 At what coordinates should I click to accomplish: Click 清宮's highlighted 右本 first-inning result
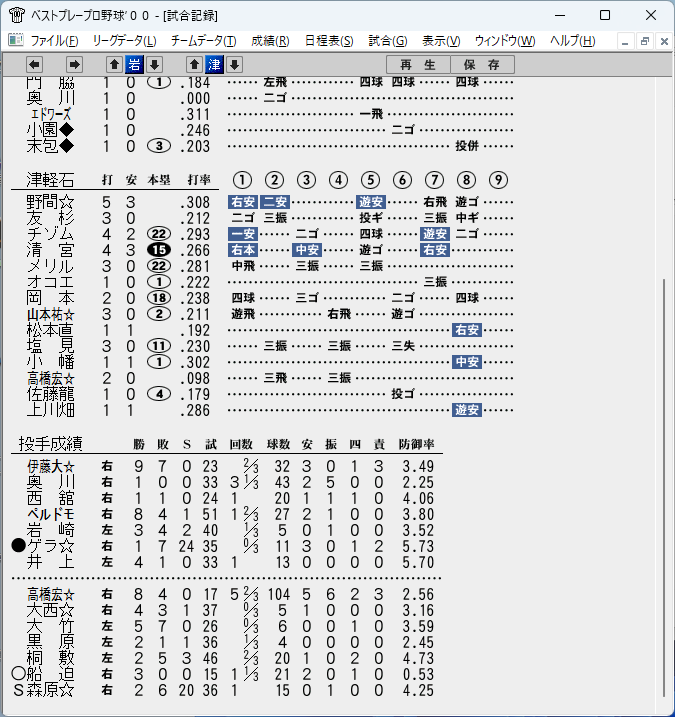click(x=243, y=250)
